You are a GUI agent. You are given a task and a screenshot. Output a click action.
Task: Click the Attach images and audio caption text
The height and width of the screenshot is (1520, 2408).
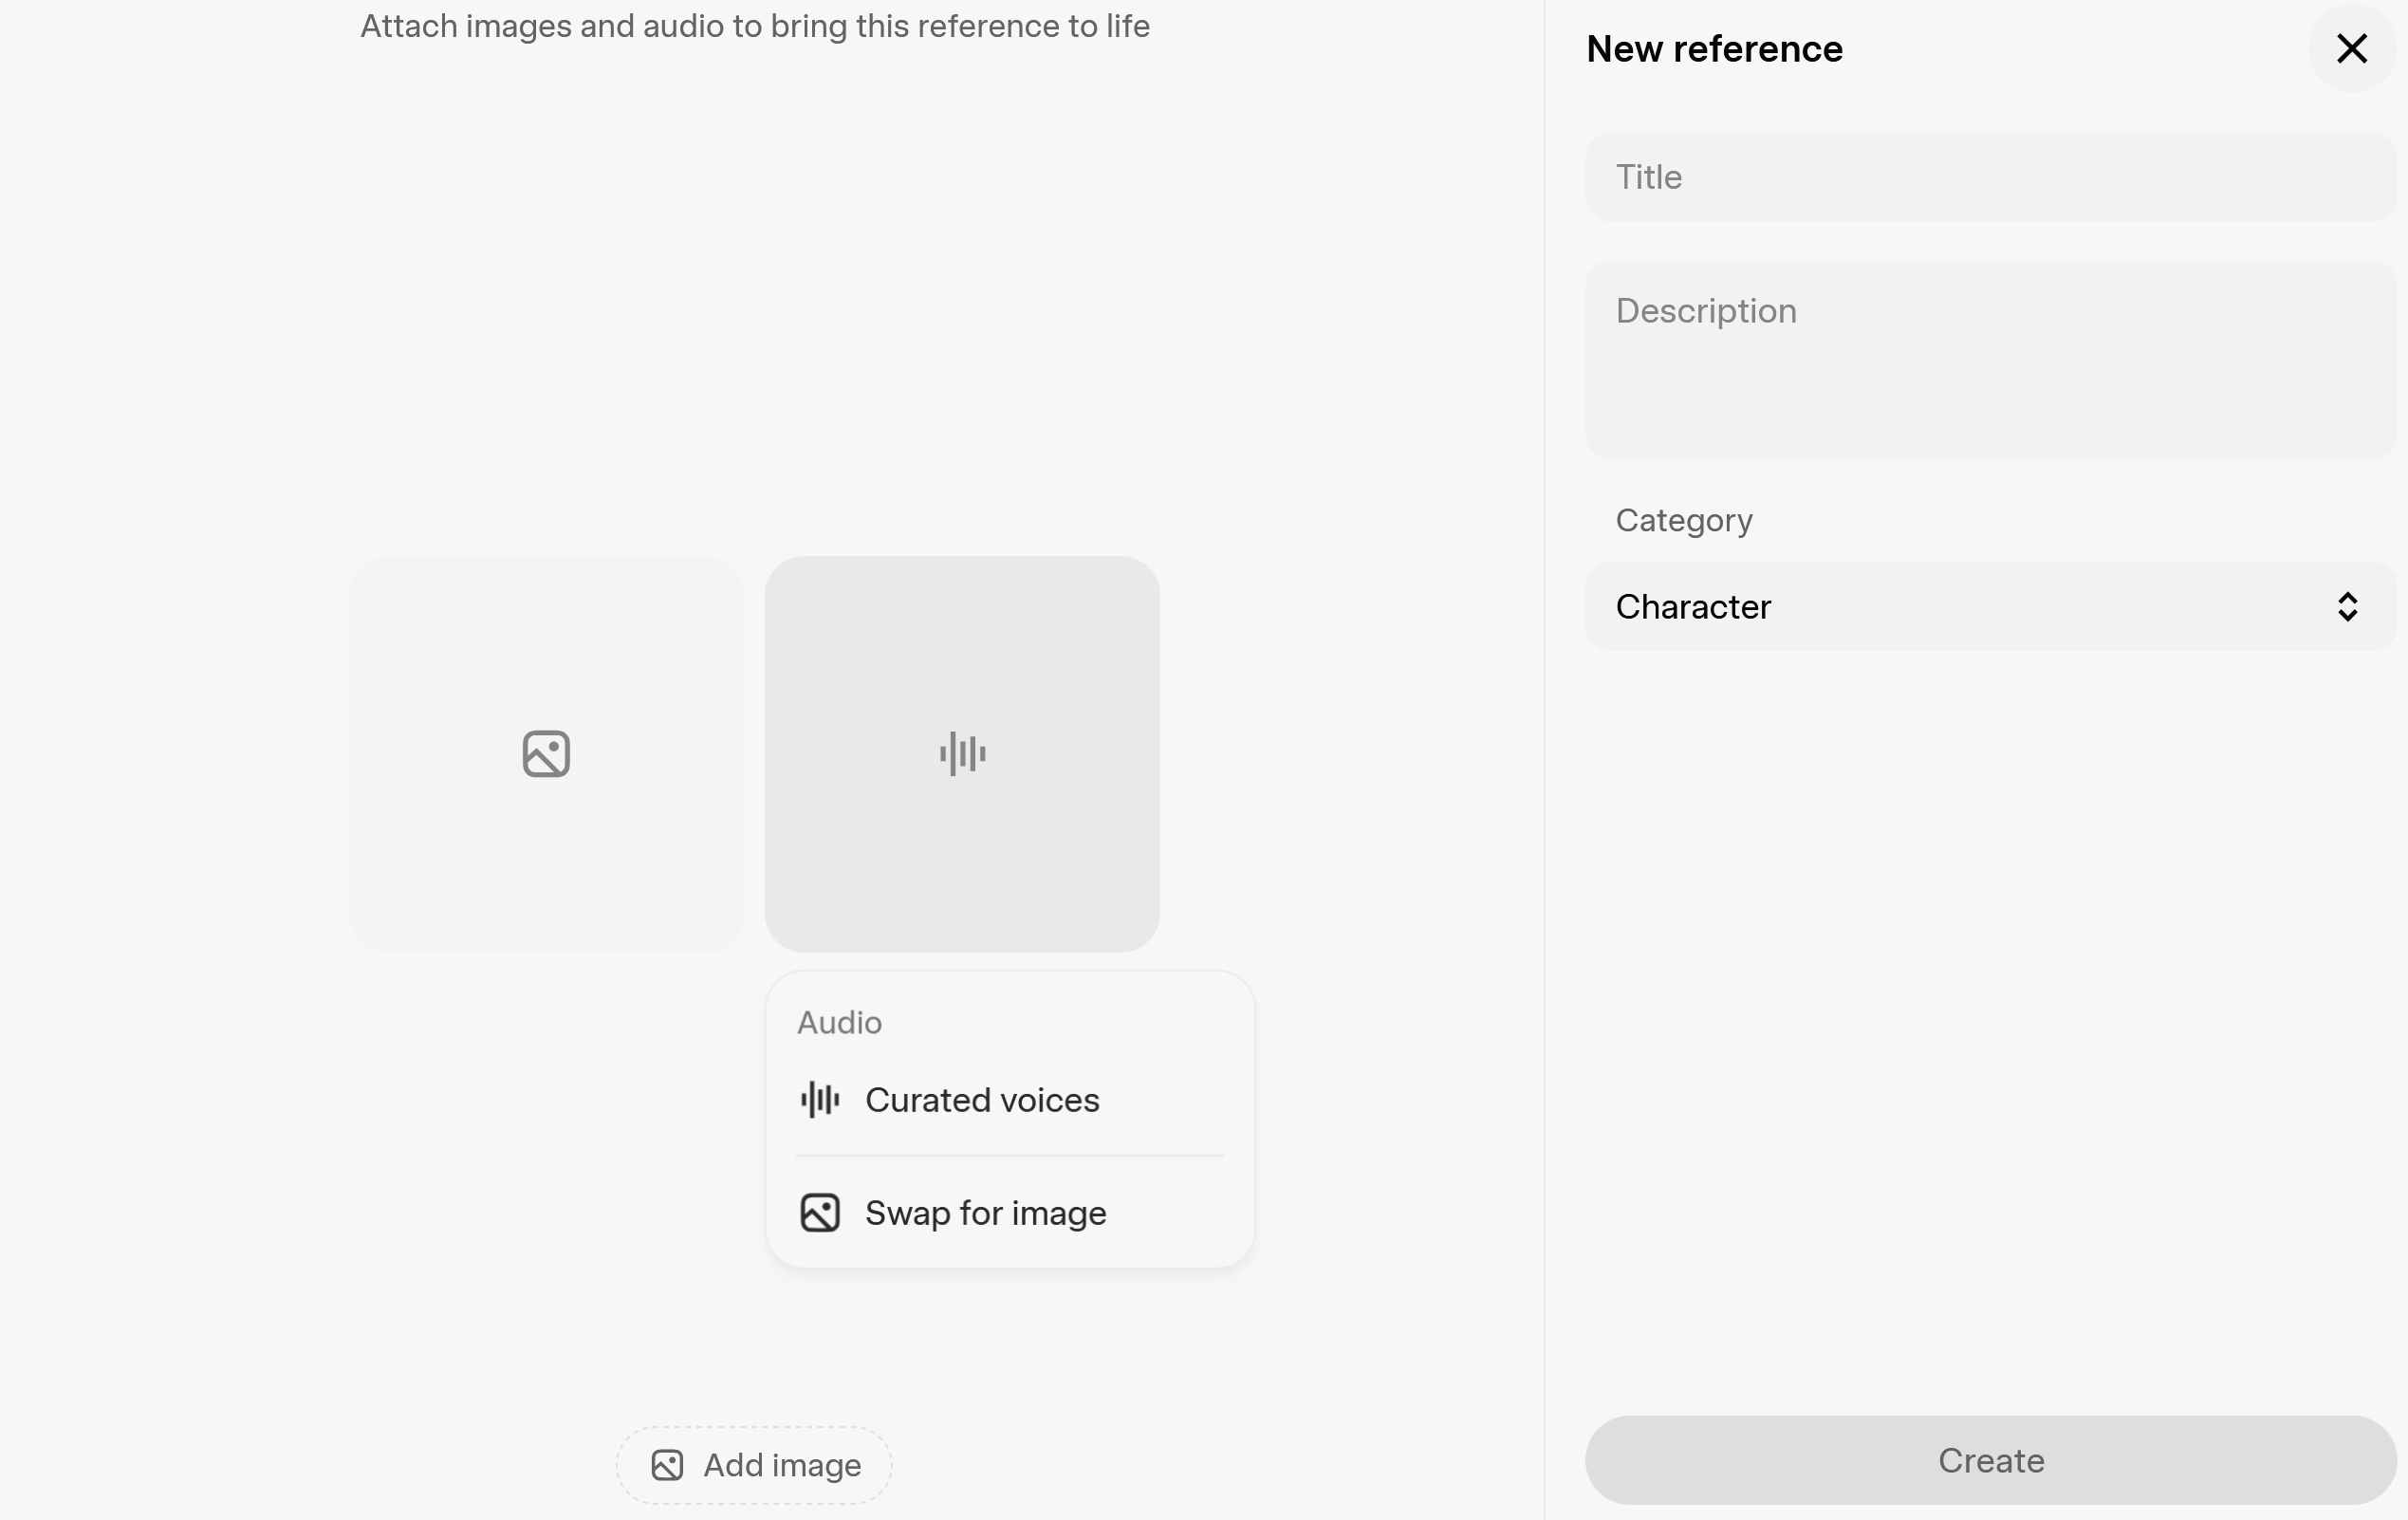(x=755, y=26)
